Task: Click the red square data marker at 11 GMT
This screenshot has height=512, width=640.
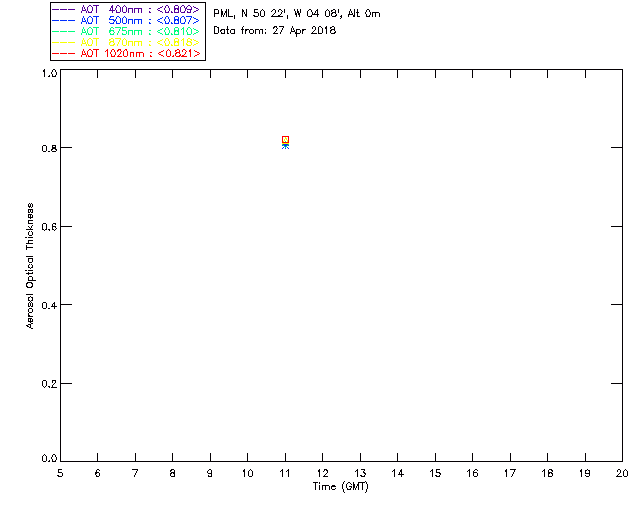Action: pos(285,140)
